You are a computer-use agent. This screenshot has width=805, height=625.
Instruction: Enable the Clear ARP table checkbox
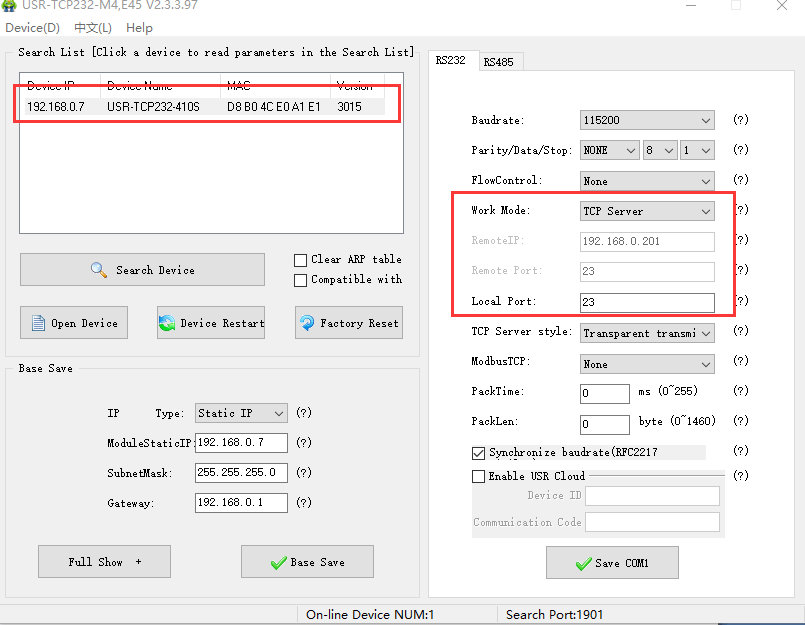(300, 260)
